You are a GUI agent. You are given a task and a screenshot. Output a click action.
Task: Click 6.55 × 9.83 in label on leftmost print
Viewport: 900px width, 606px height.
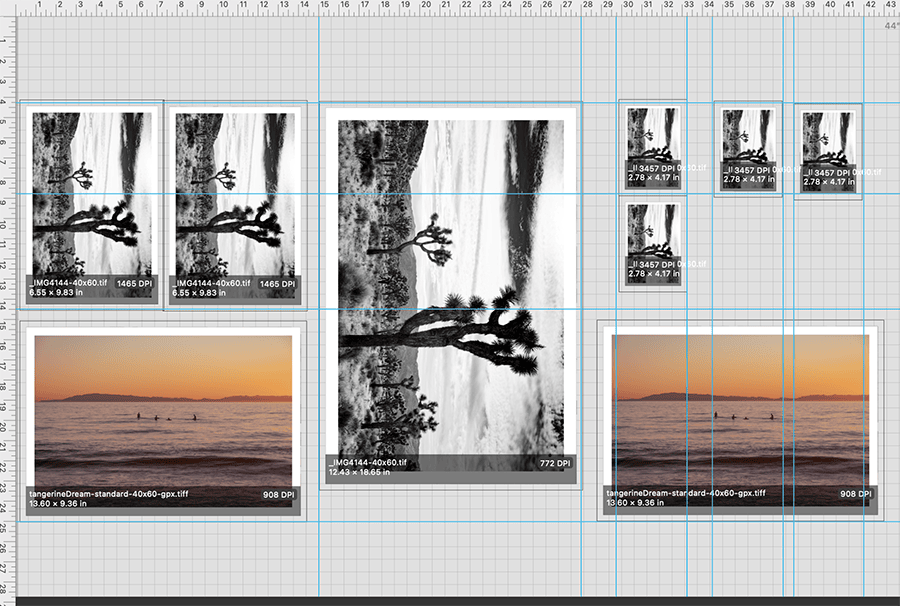[56, 293]
